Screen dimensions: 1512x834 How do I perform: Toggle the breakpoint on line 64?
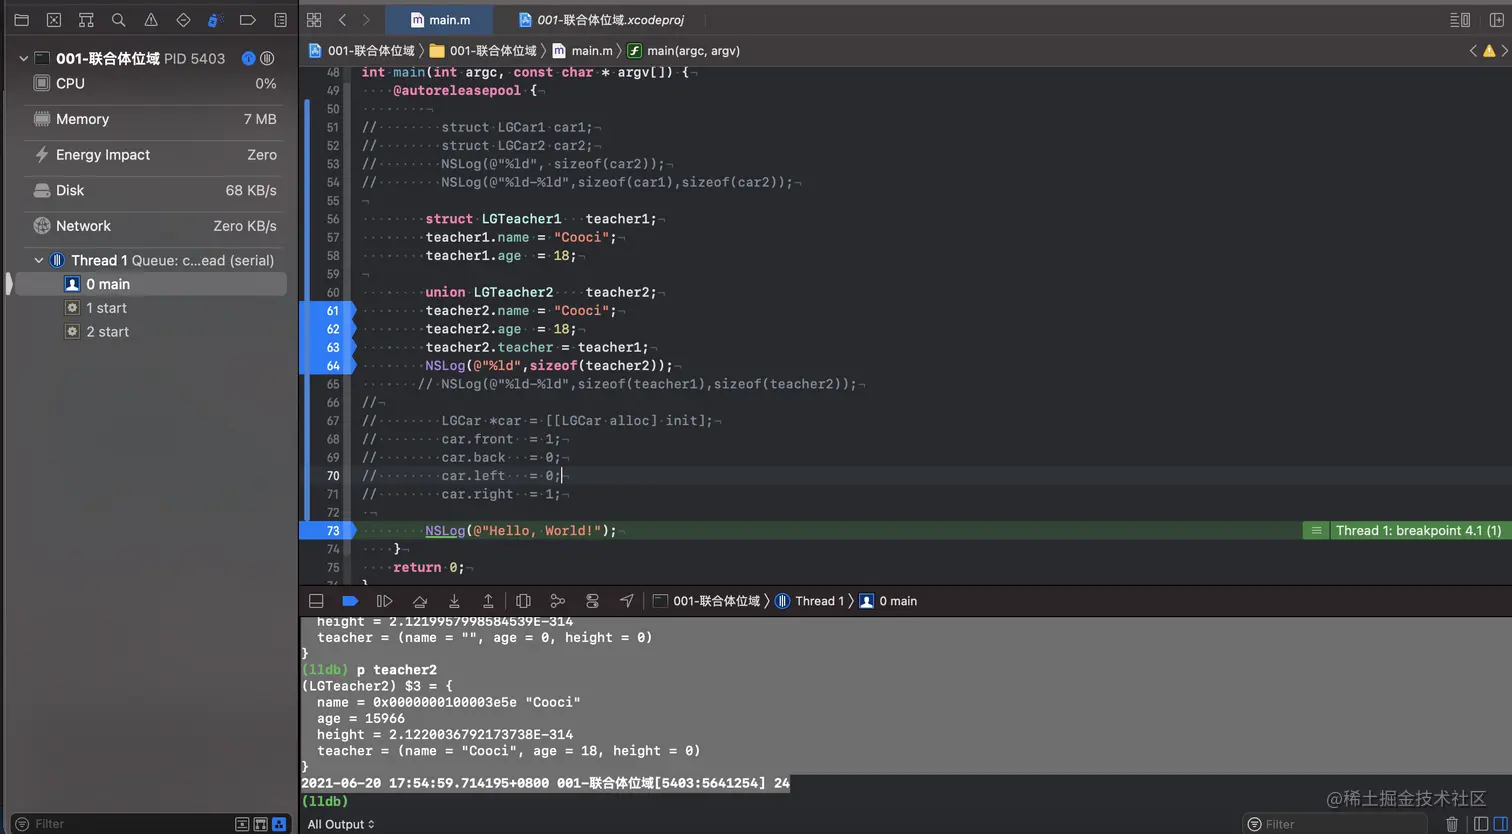coord(328,366)
